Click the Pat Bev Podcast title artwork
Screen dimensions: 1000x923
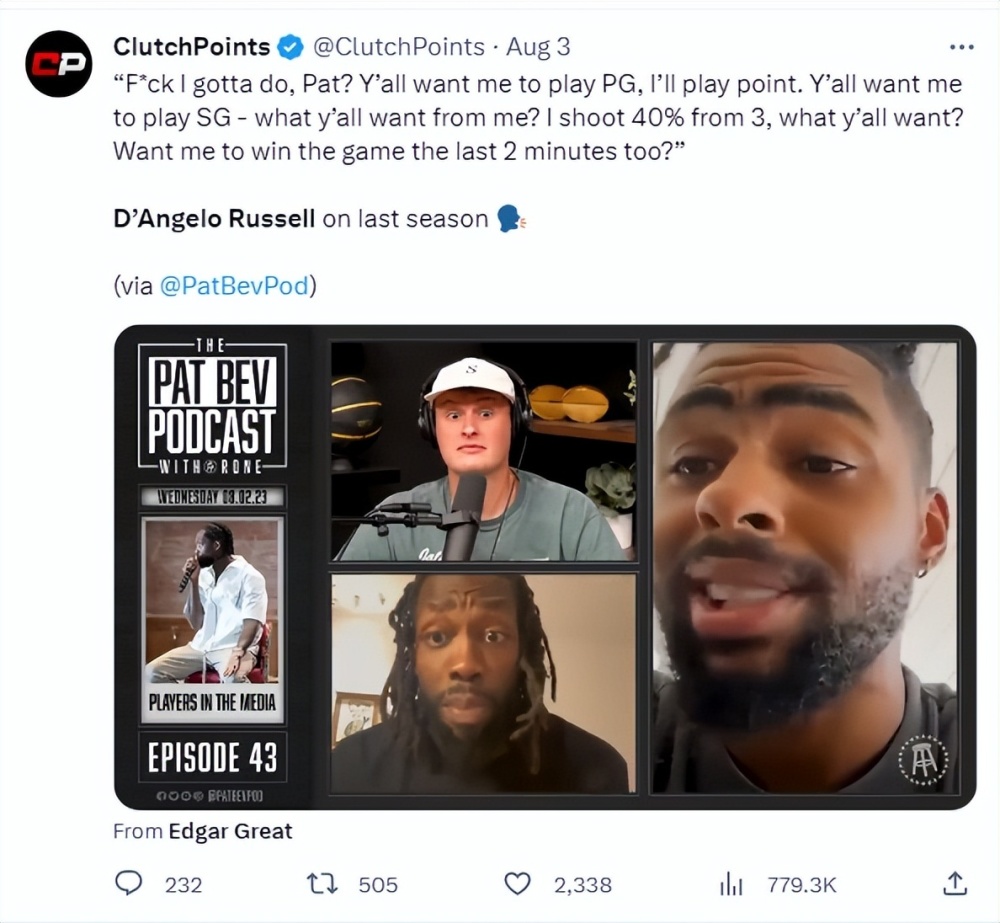212,406
